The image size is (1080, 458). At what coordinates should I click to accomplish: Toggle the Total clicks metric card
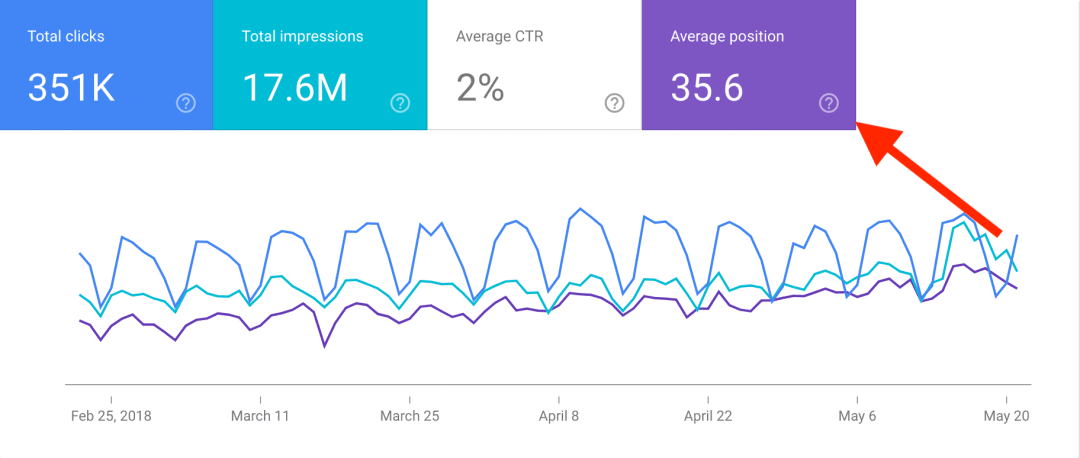tap(106, 65)
